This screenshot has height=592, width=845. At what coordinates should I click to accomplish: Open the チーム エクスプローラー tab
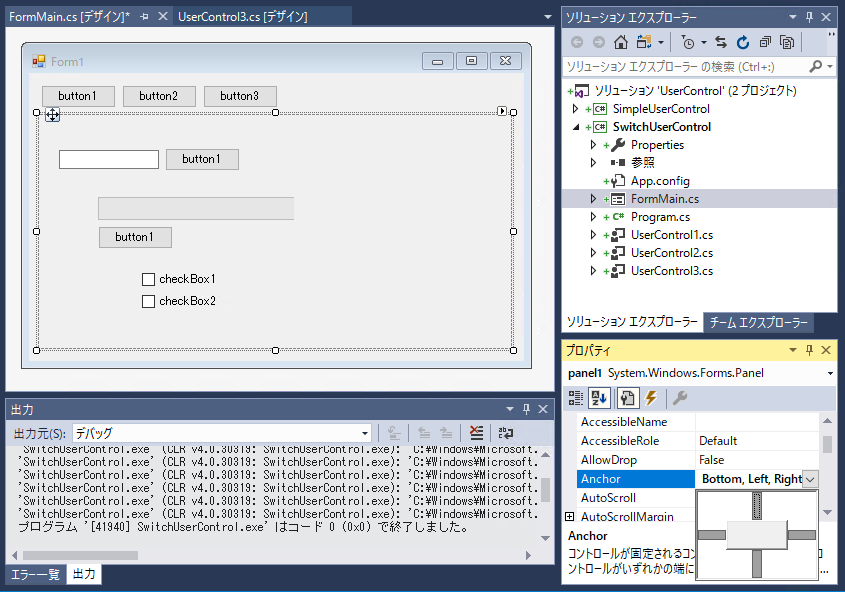(759, 323)
